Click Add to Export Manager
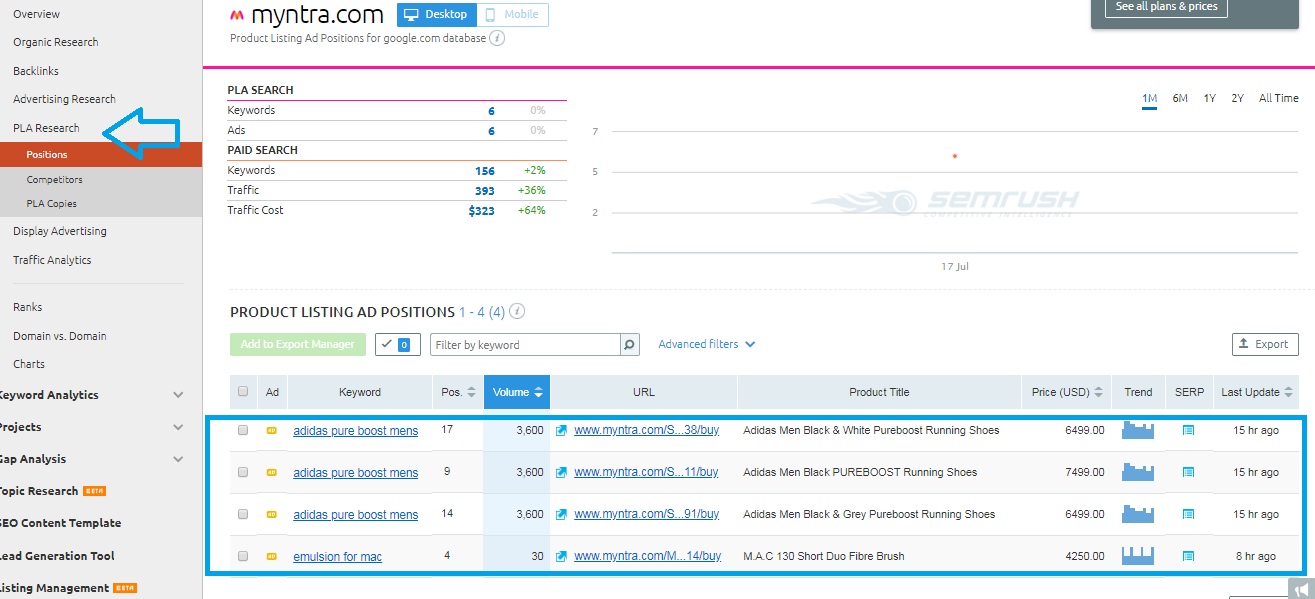 pos(297,345)
